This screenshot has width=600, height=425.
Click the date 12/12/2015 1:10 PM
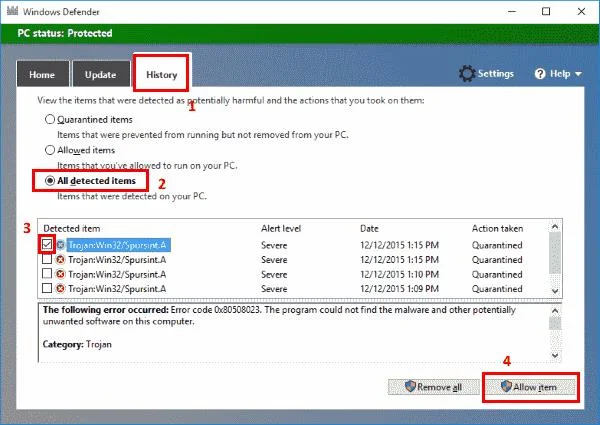[399, 274]
